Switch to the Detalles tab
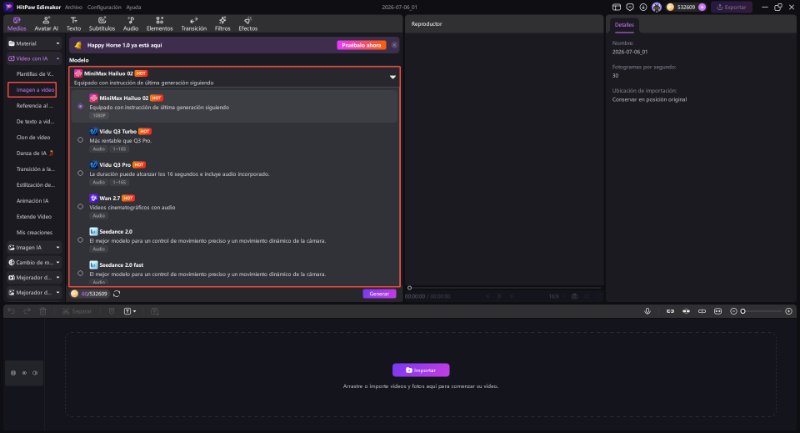This screenshot has height=433, width=800. (x=624, y=25)
